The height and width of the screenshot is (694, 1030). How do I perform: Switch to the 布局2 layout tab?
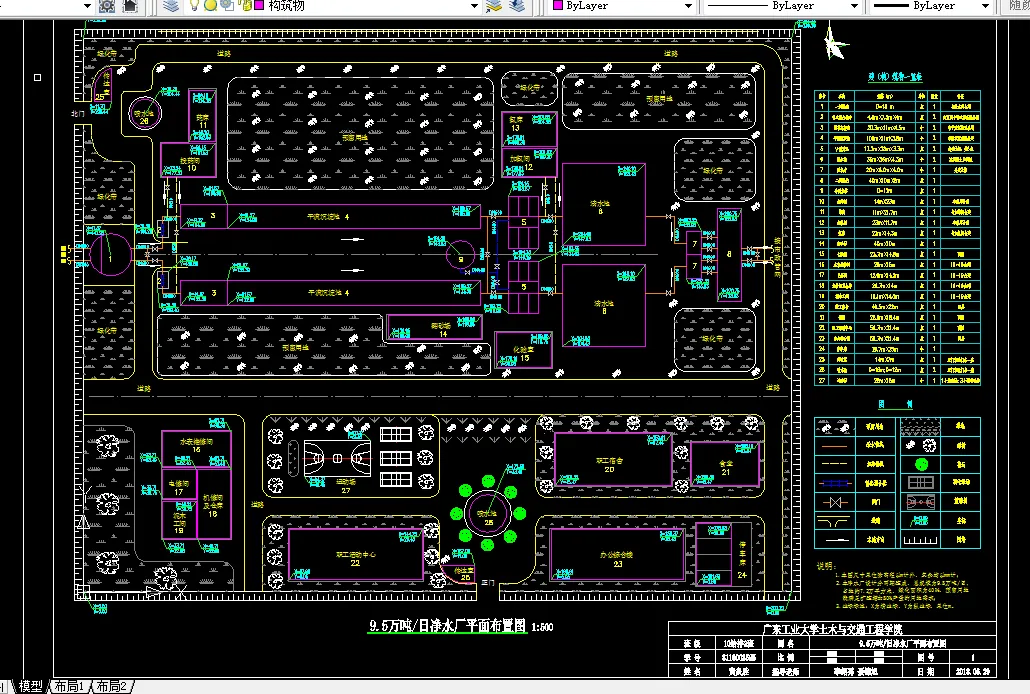[x=112, y=686]
